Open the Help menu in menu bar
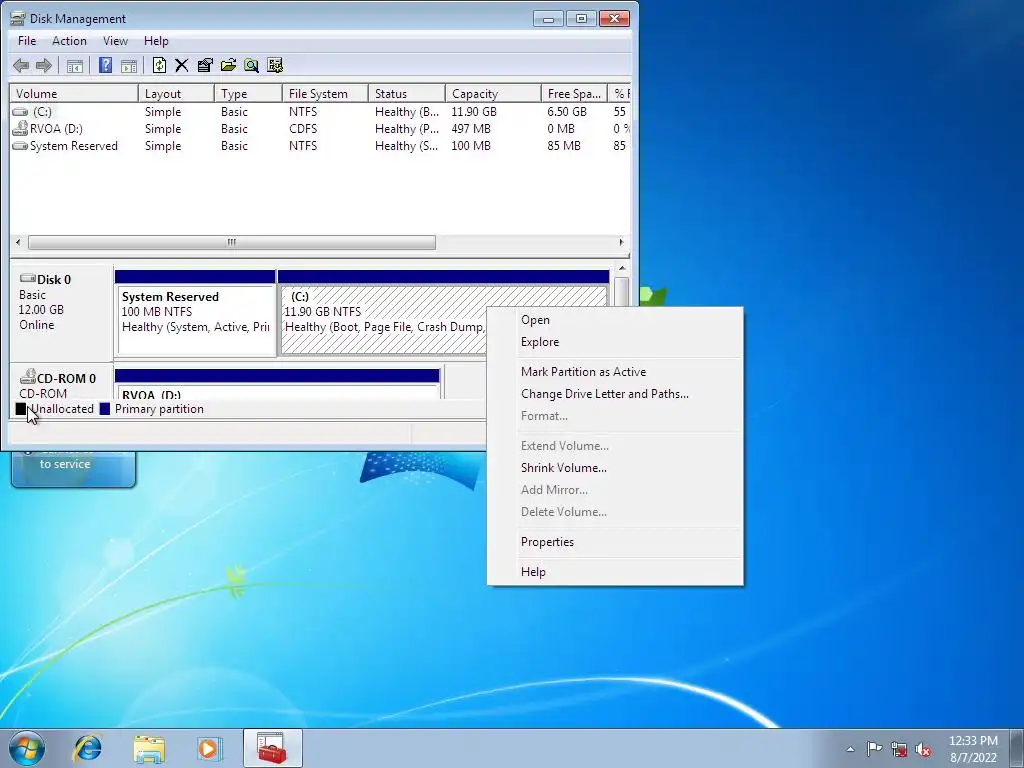This screenshot has width=1024, height=768. (156, 40)
